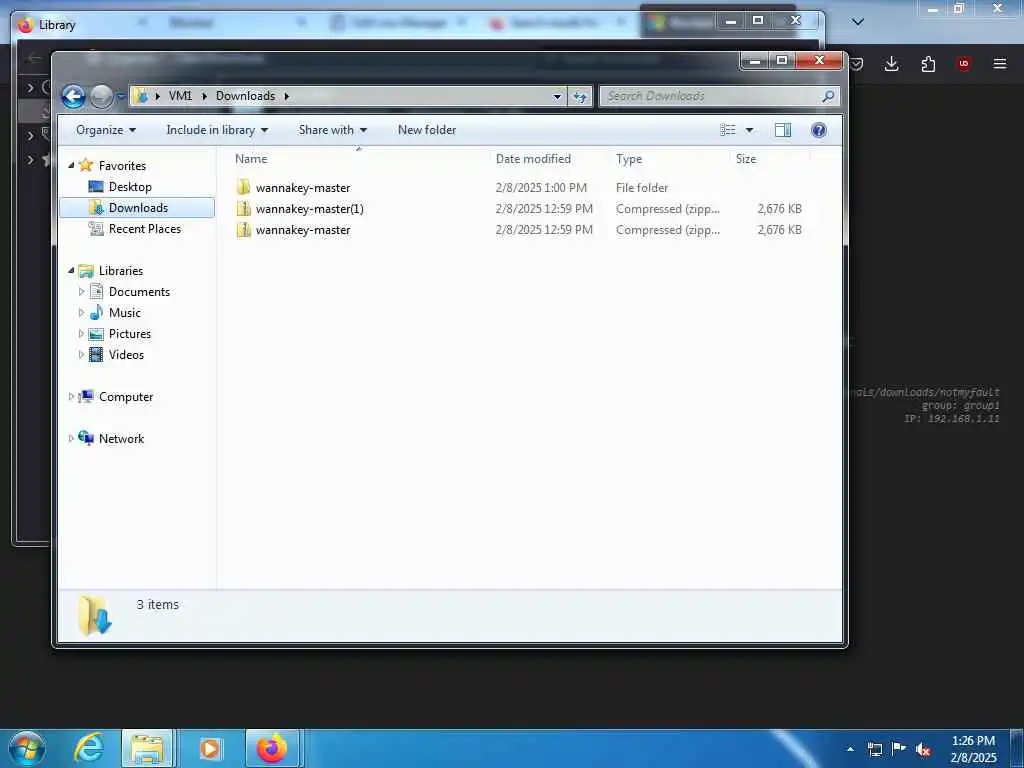Click Downloads in the address breadcrumb
The image size is (1024, 768).
coord(246,96)
